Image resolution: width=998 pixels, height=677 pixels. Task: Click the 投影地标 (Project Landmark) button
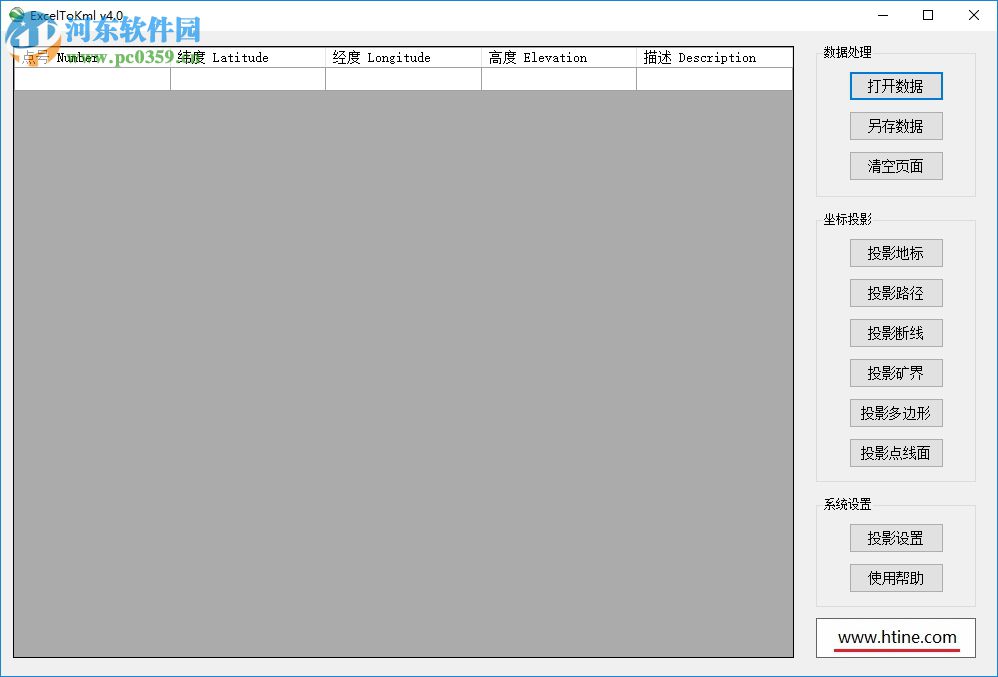click(895, 253)
